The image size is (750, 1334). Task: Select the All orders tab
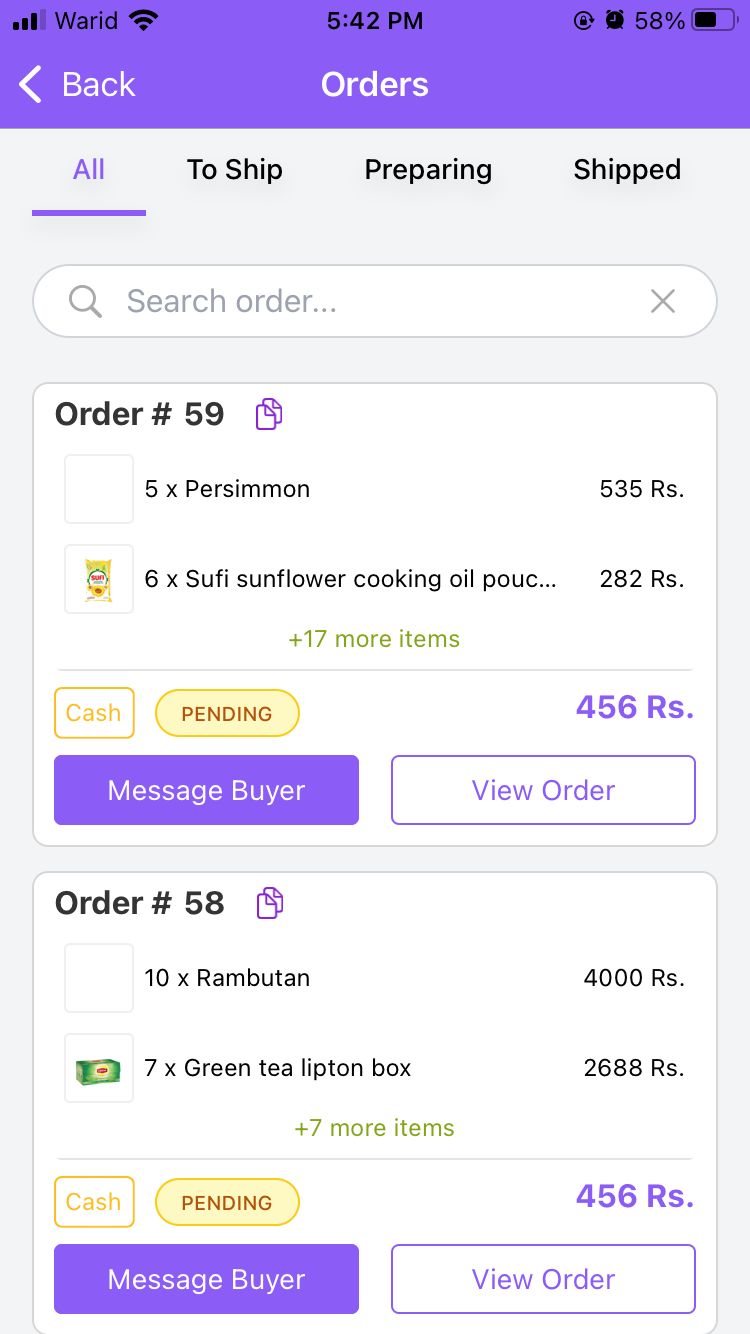[x=89, y=170]
